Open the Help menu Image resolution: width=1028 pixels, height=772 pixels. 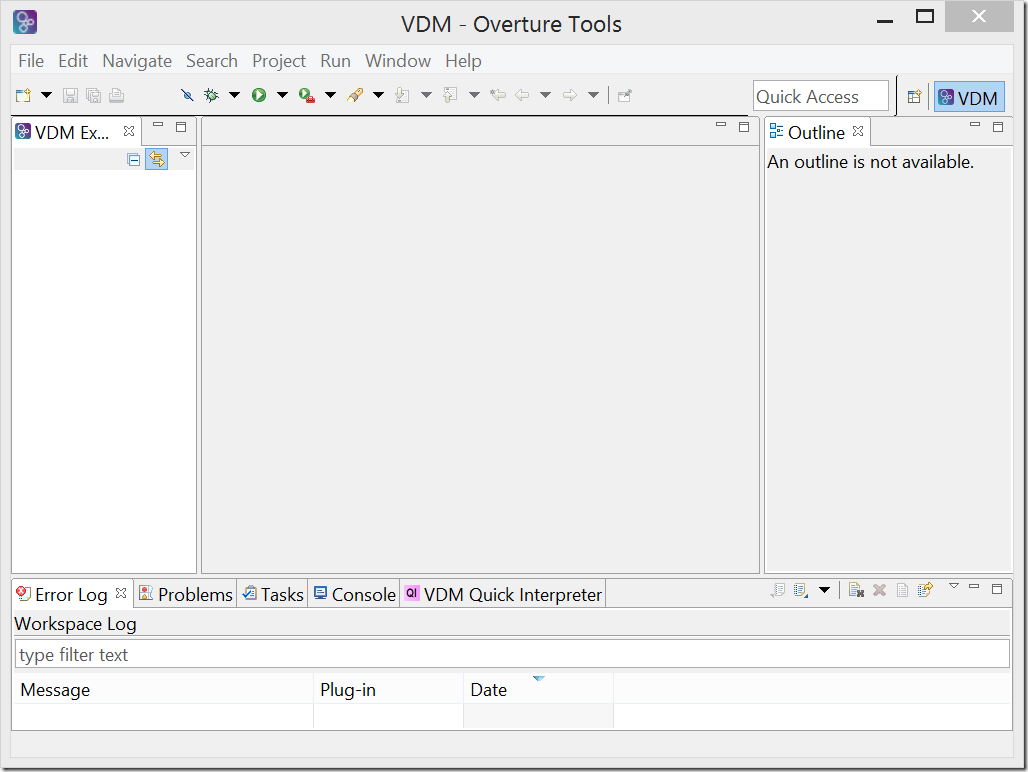point(463,61)
